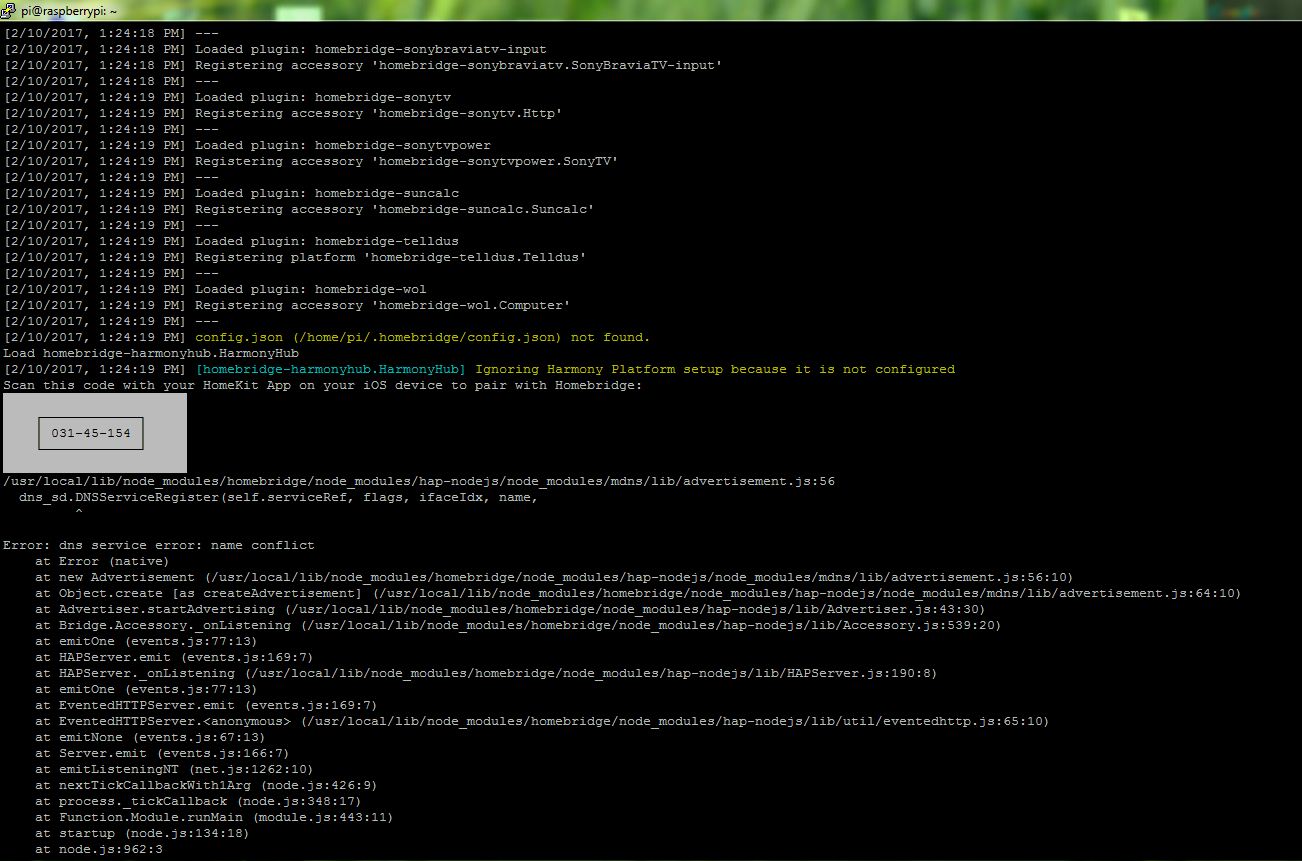Click 'Registering accessory homebridge-sonytv.Http' line

click(x=378, y=113)
